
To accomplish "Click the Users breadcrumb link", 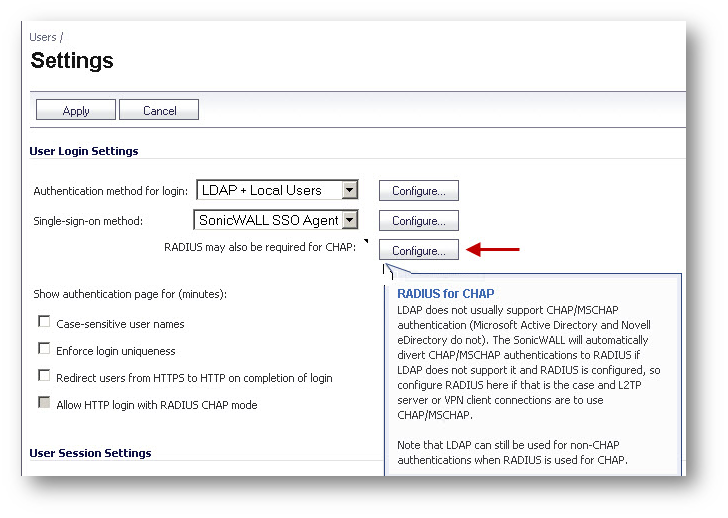I will [x=43, y=37].
